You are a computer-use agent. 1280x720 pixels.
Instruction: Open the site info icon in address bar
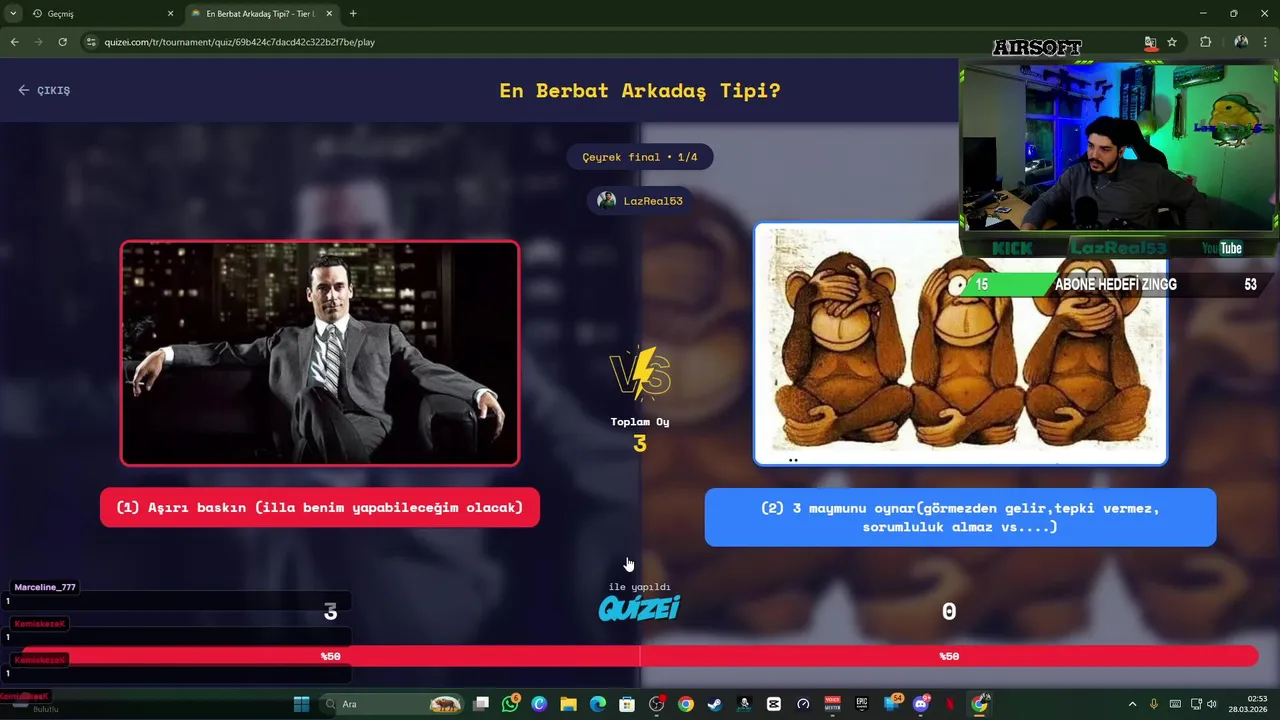pyautogui.click(x=91, y=42)
